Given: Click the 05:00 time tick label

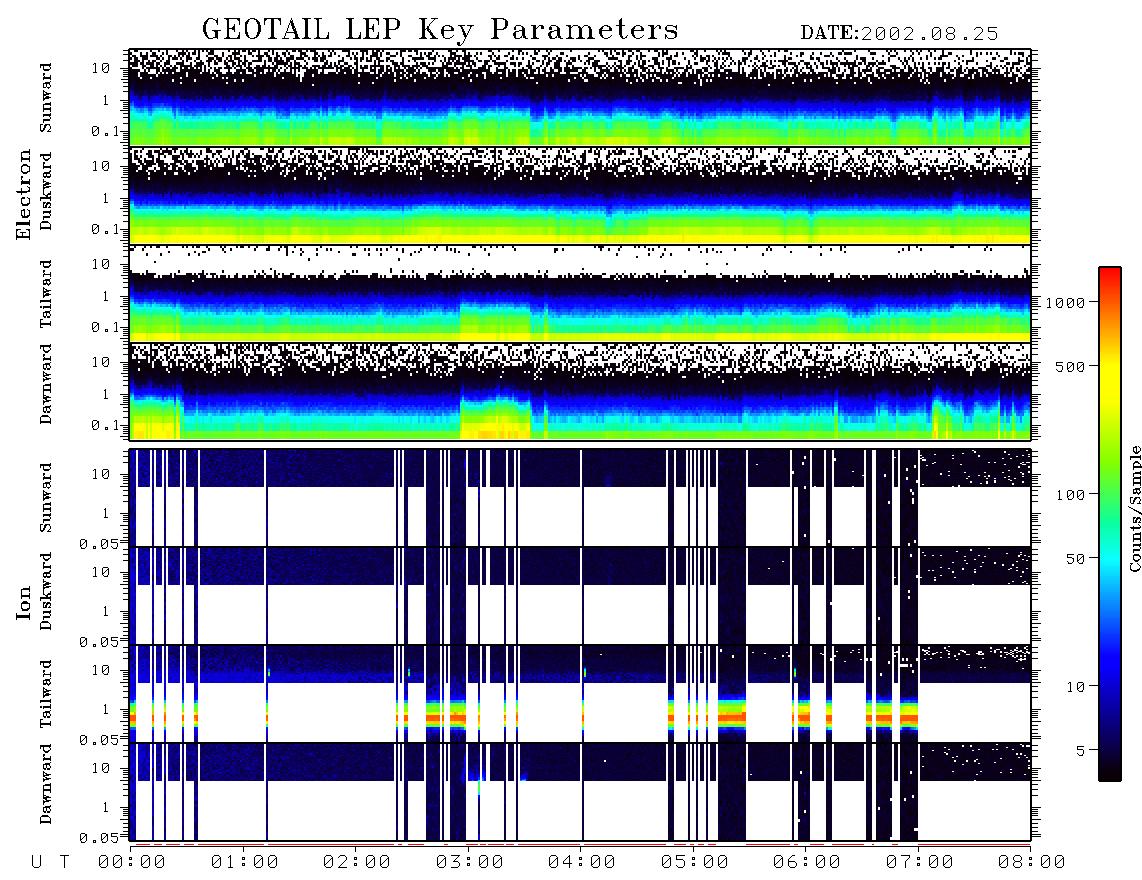Looking at the screenshot, I should click(695, 863).
